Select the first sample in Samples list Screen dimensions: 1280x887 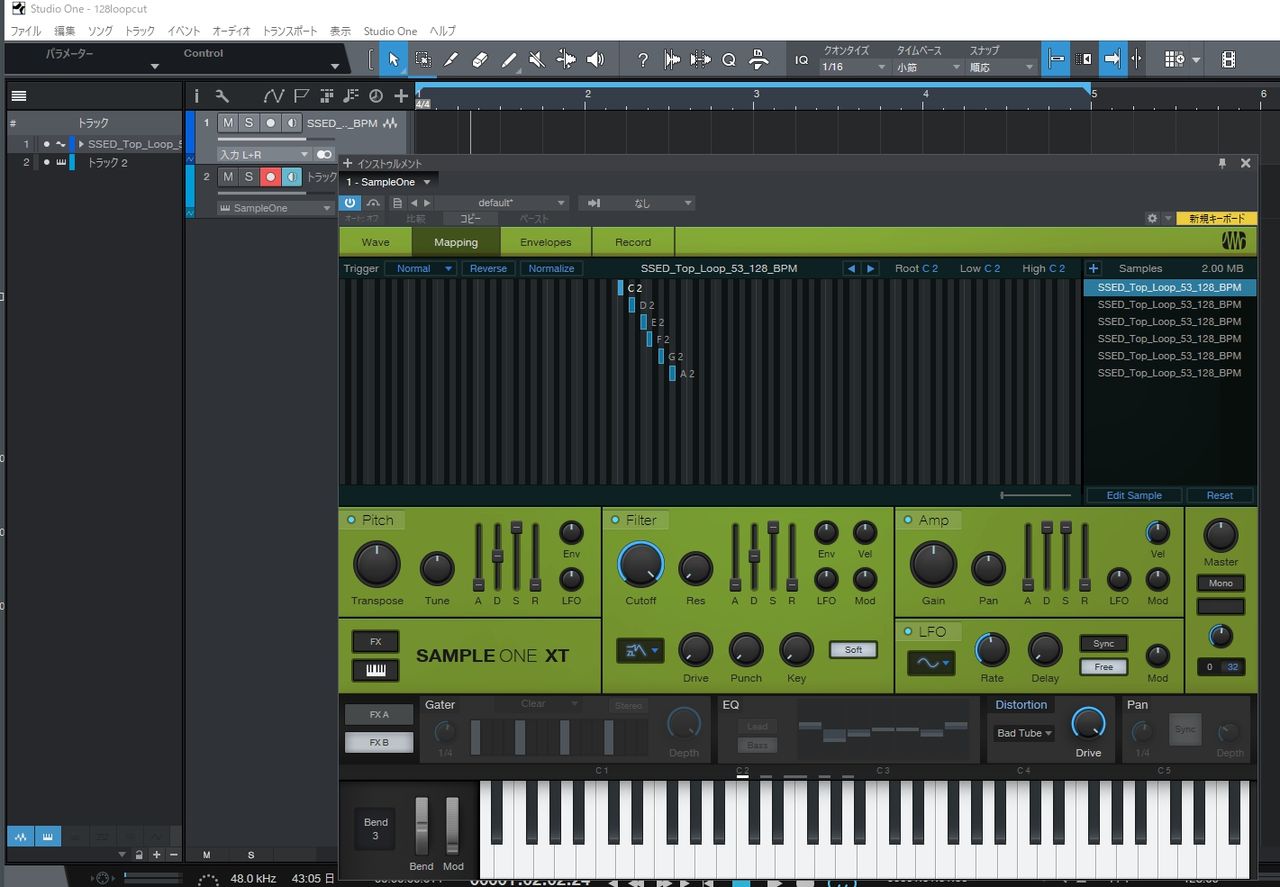pyautogui.click(x=1169, y=287)
